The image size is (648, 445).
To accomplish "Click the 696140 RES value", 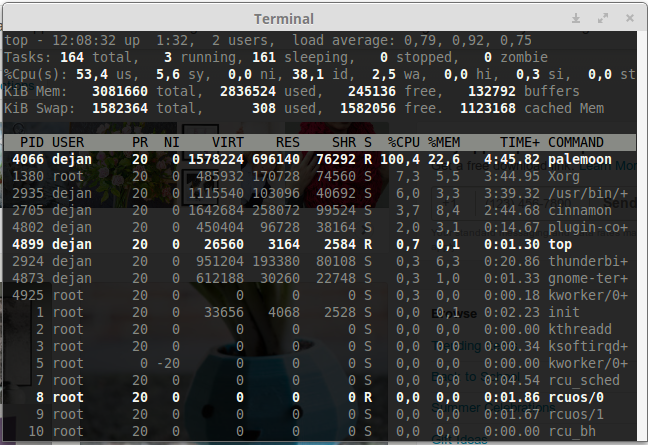I will [x=276, y=159].
